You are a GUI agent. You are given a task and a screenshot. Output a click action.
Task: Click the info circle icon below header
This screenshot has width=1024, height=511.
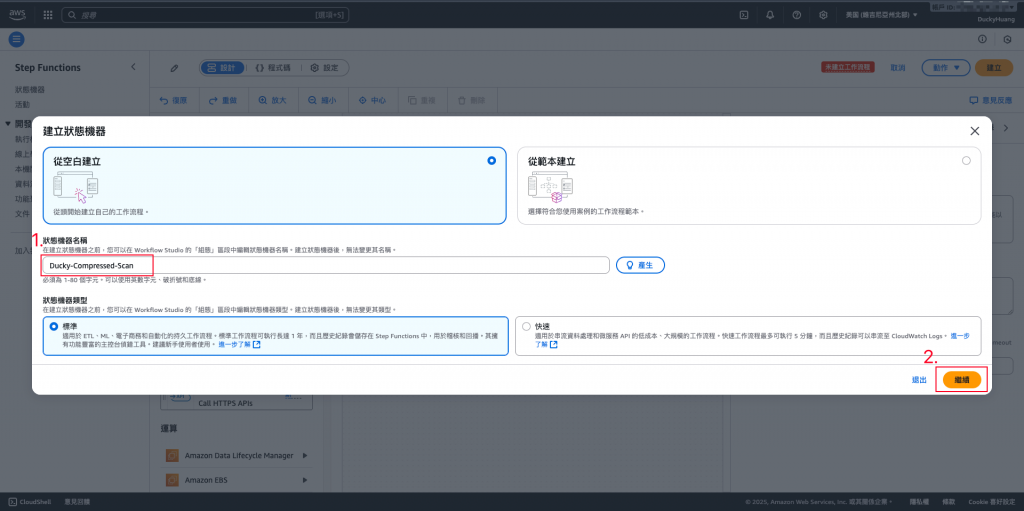[982, 39]
